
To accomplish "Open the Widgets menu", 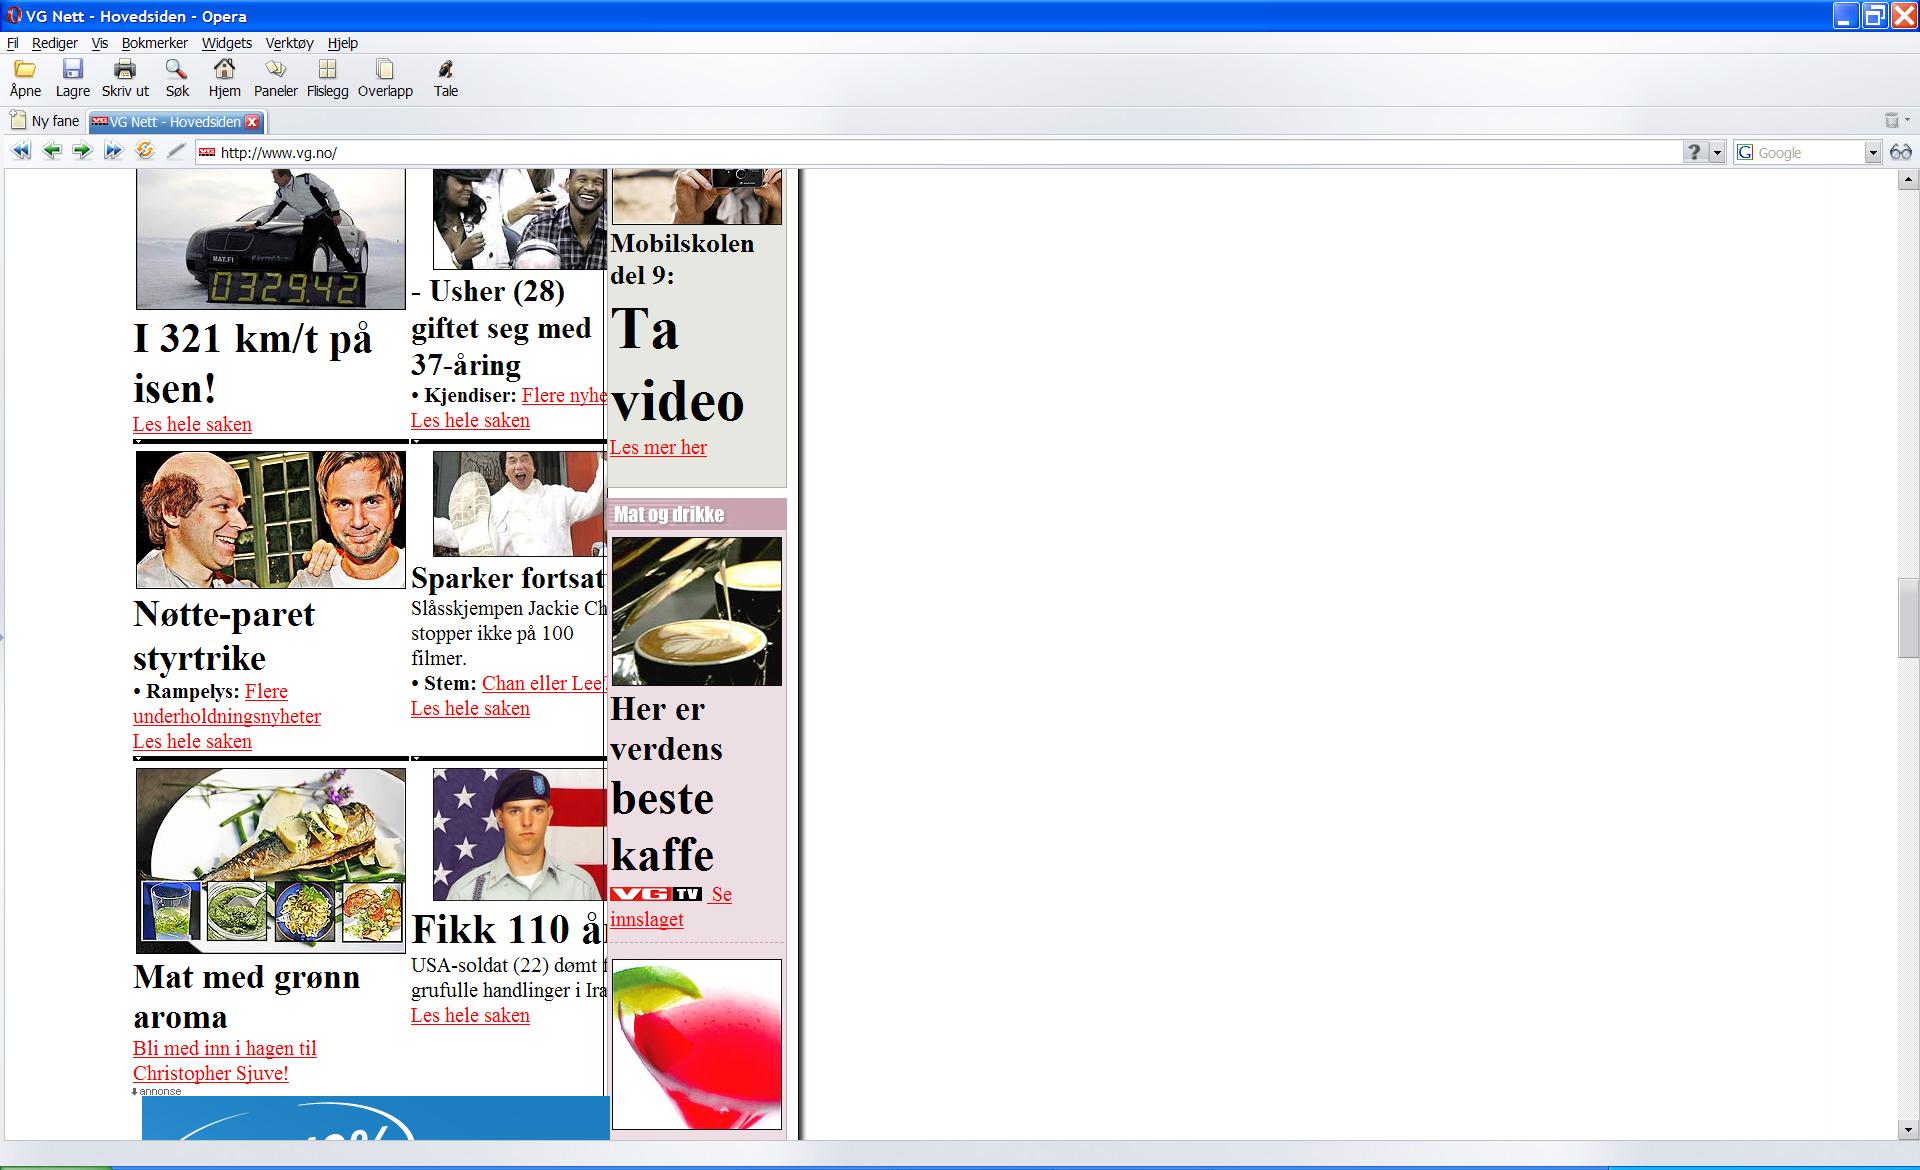I will pyautogui.click(x=227, y=43).
